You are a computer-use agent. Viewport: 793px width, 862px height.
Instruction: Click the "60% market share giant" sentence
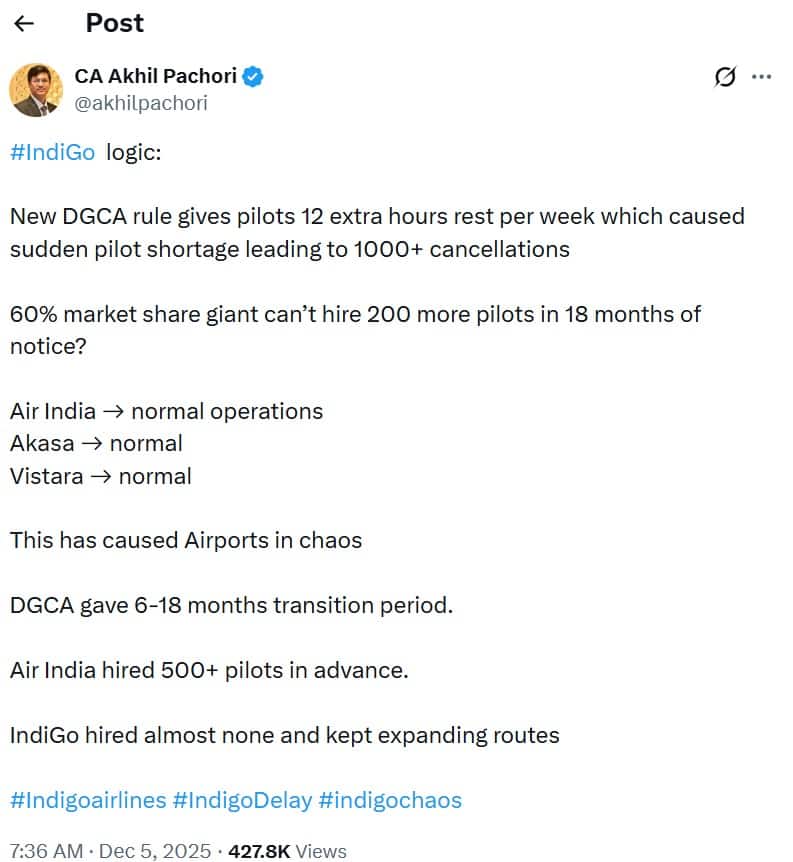coord(355,329)
